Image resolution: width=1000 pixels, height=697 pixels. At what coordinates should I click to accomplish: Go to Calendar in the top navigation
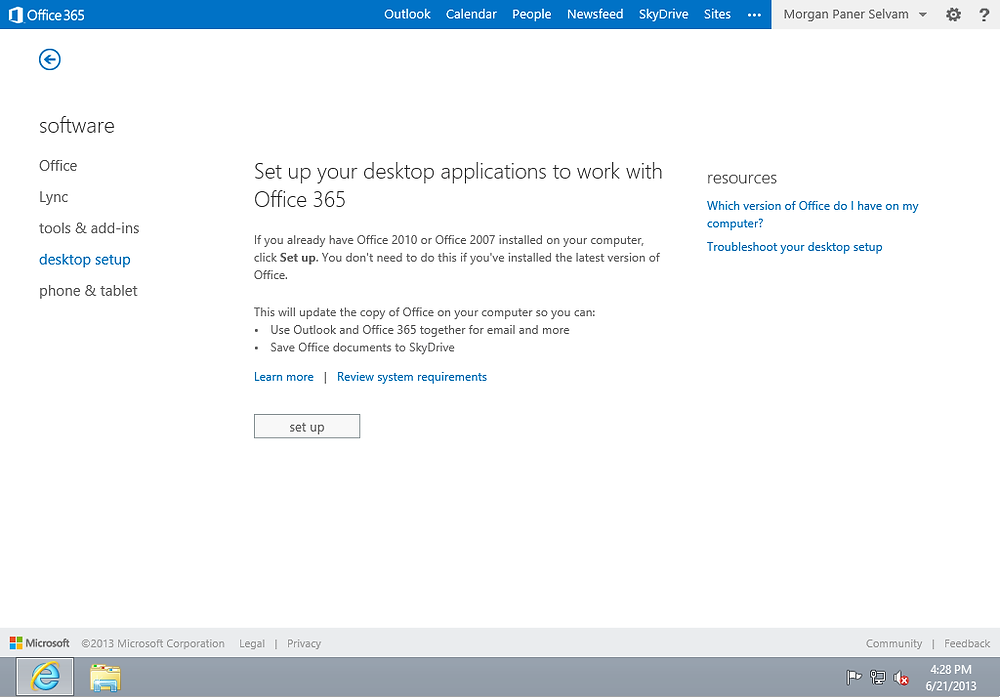pyautogui.click(x=471, y=14)
